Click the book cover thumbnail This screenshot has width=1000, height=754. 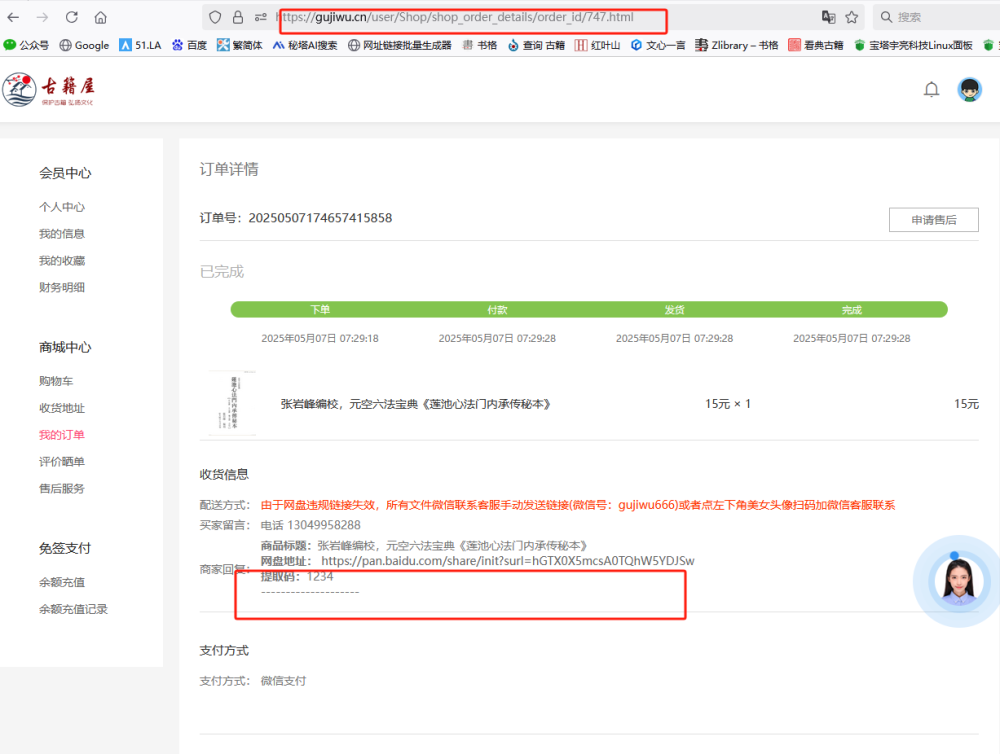[232, 403]
